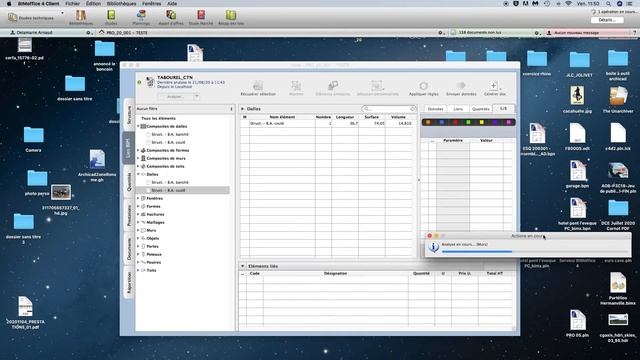Image resolution: width=640 pixels, height=360 pixels.
Task: Toggle checkbox for selected Struct. - B.A. coulé under Dalles
Action: click(x=148, y=190)
